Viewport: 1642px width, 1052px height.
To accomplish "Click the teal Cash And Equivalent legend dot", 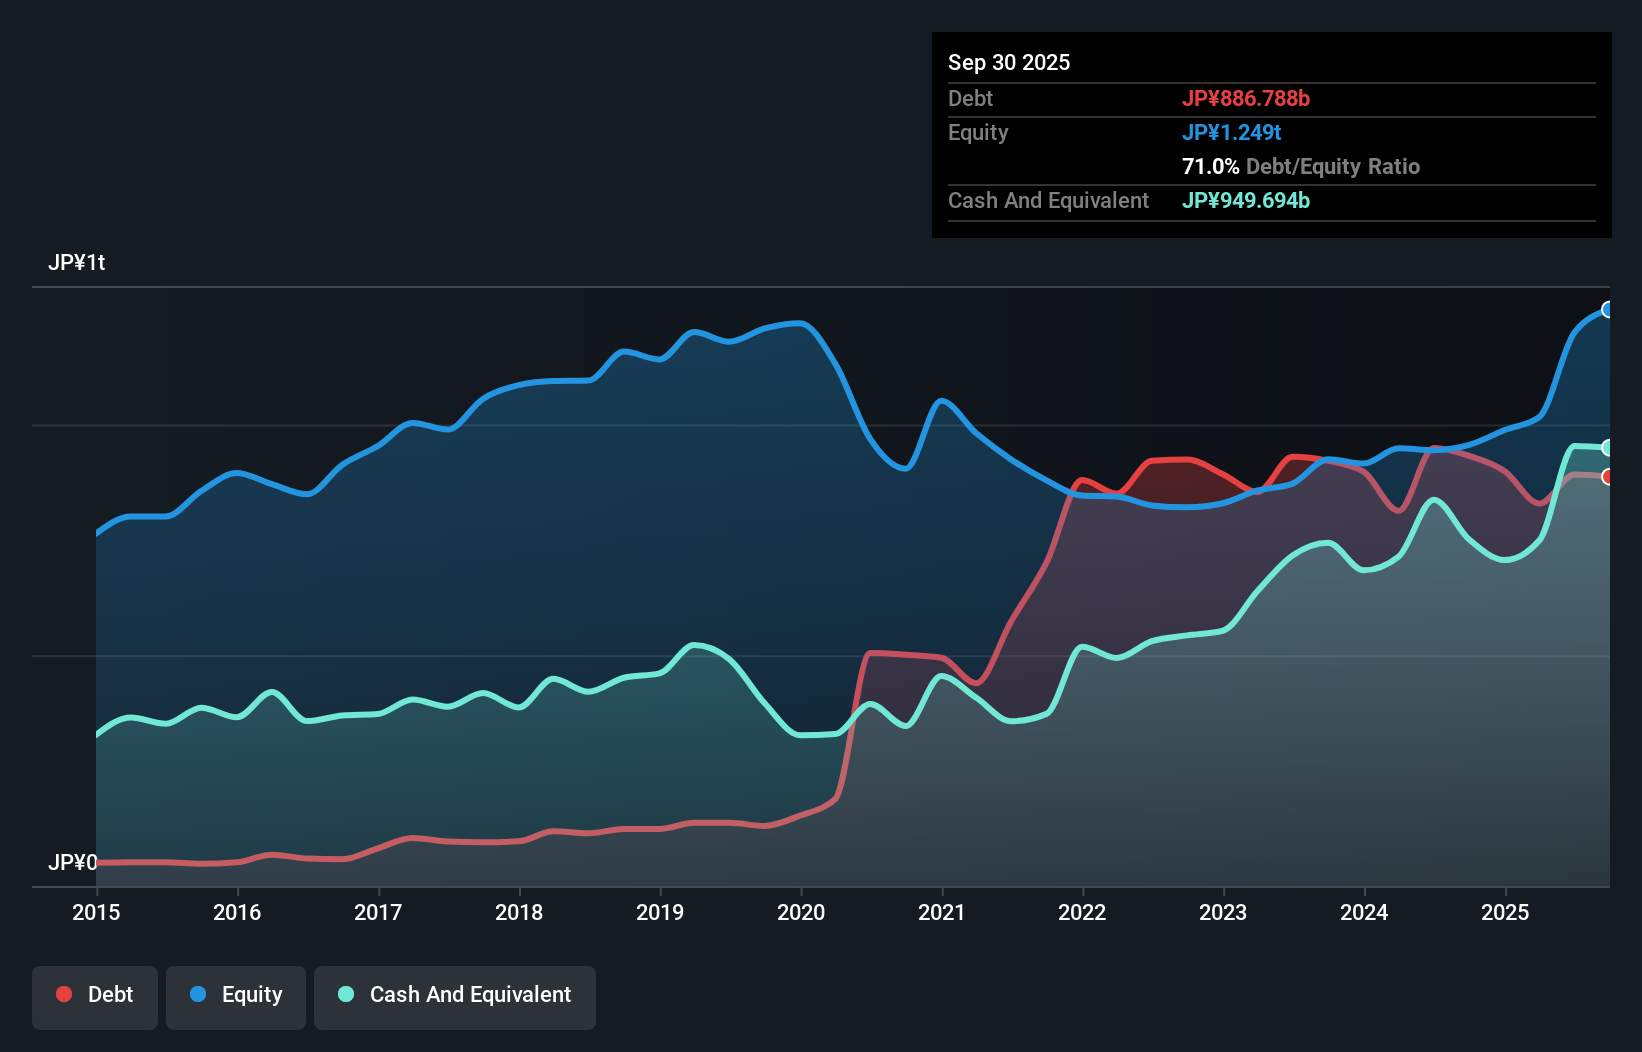I will [x=345, y=995].
